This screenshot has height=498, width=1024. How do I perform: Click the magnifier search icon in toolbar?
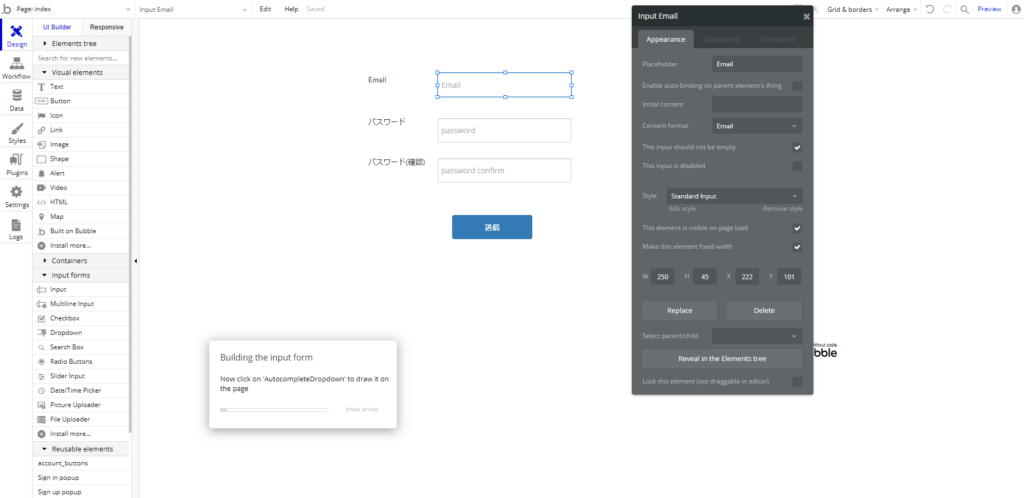click(x=965, y=9)
